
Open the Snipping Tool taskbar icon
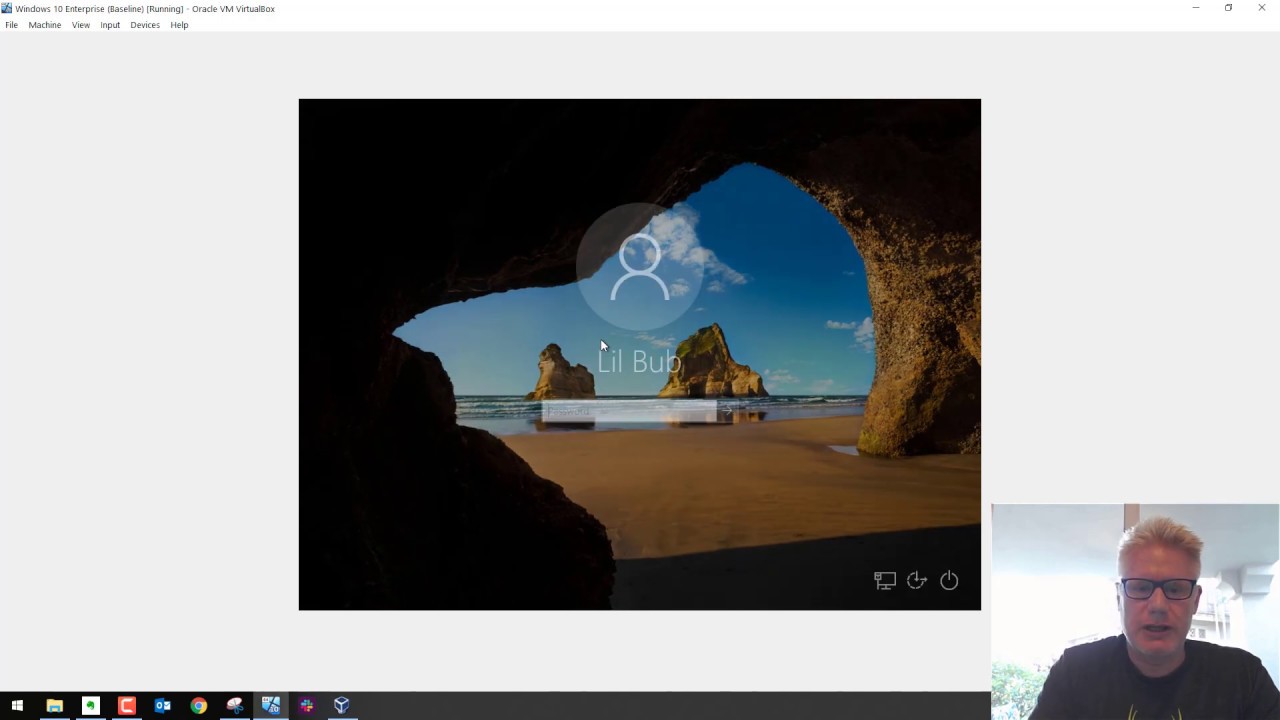coord(234,706)
